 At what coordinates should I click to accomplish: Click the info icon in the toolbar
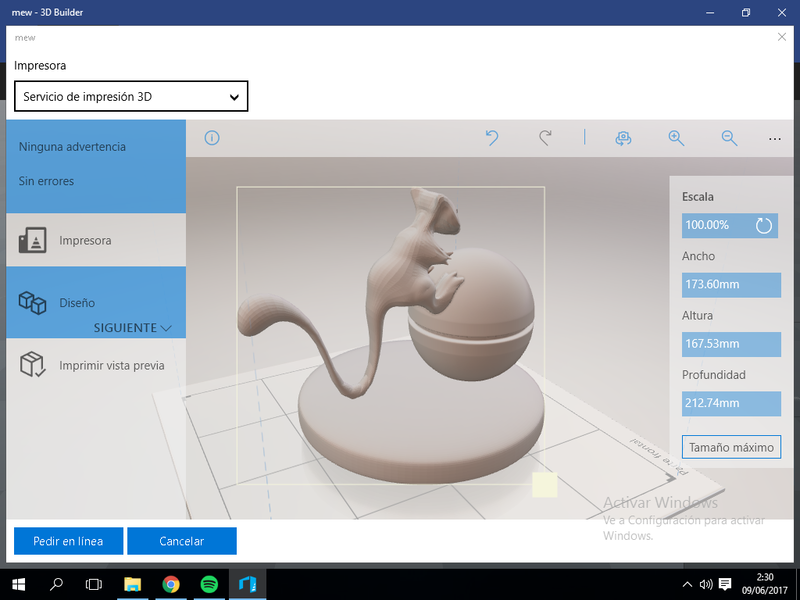pyautogui.click(x=212, y=138)
